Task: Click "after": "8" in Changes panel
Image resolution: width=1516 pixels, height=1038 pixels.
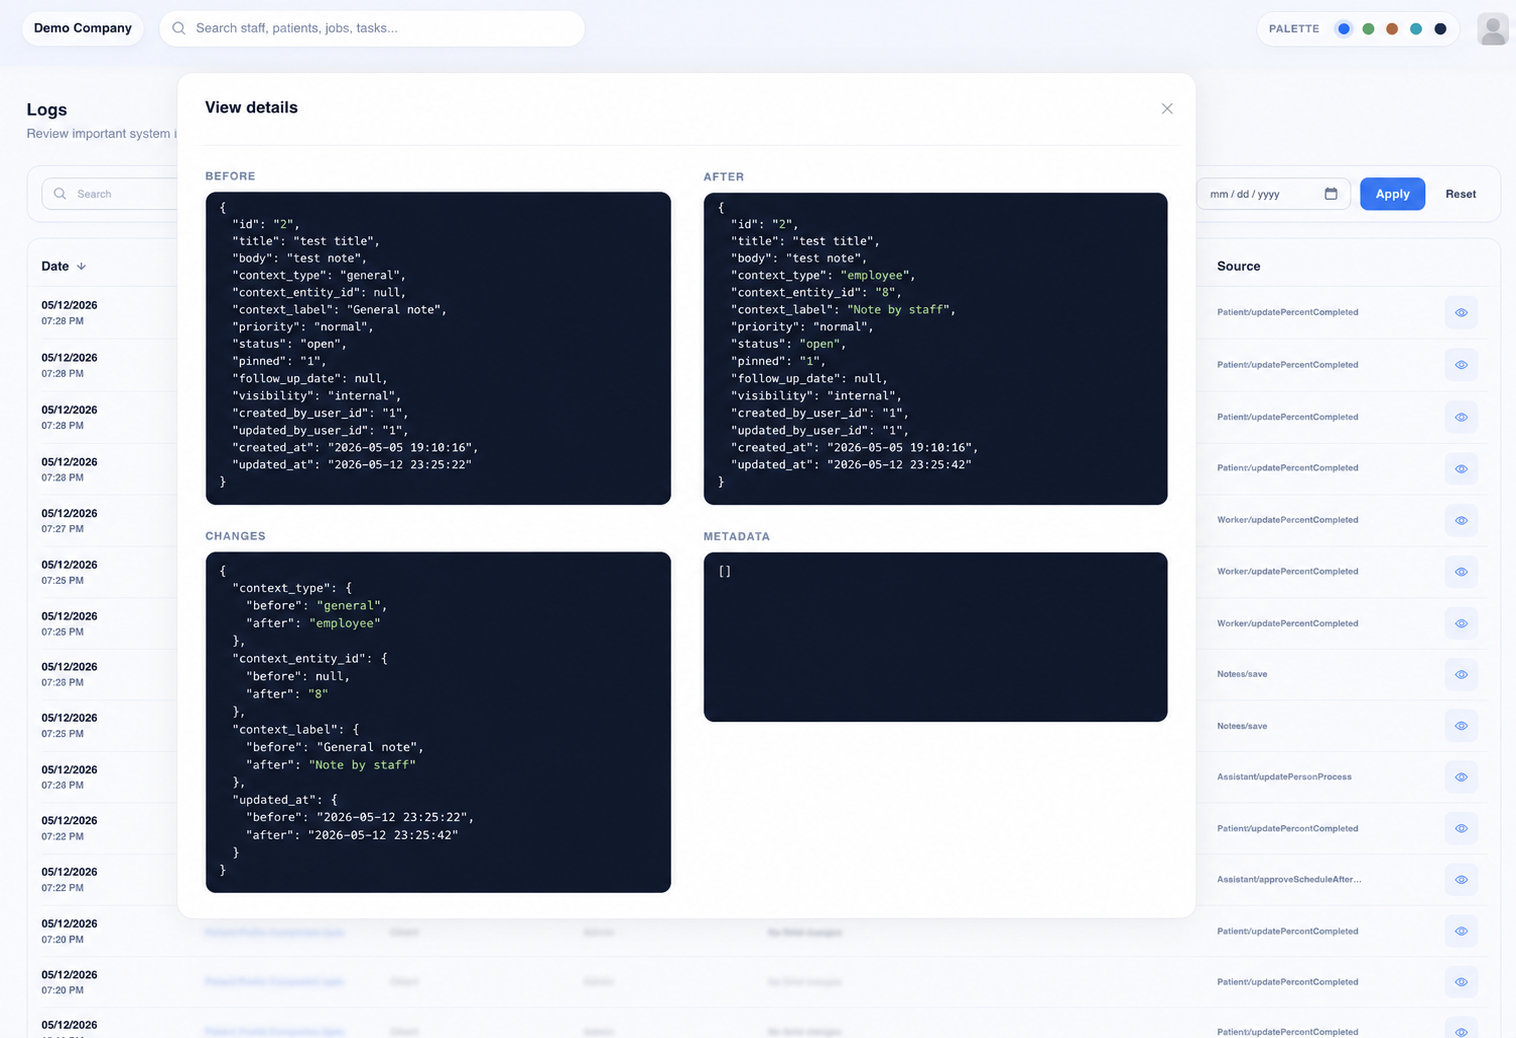Action: 287,694
